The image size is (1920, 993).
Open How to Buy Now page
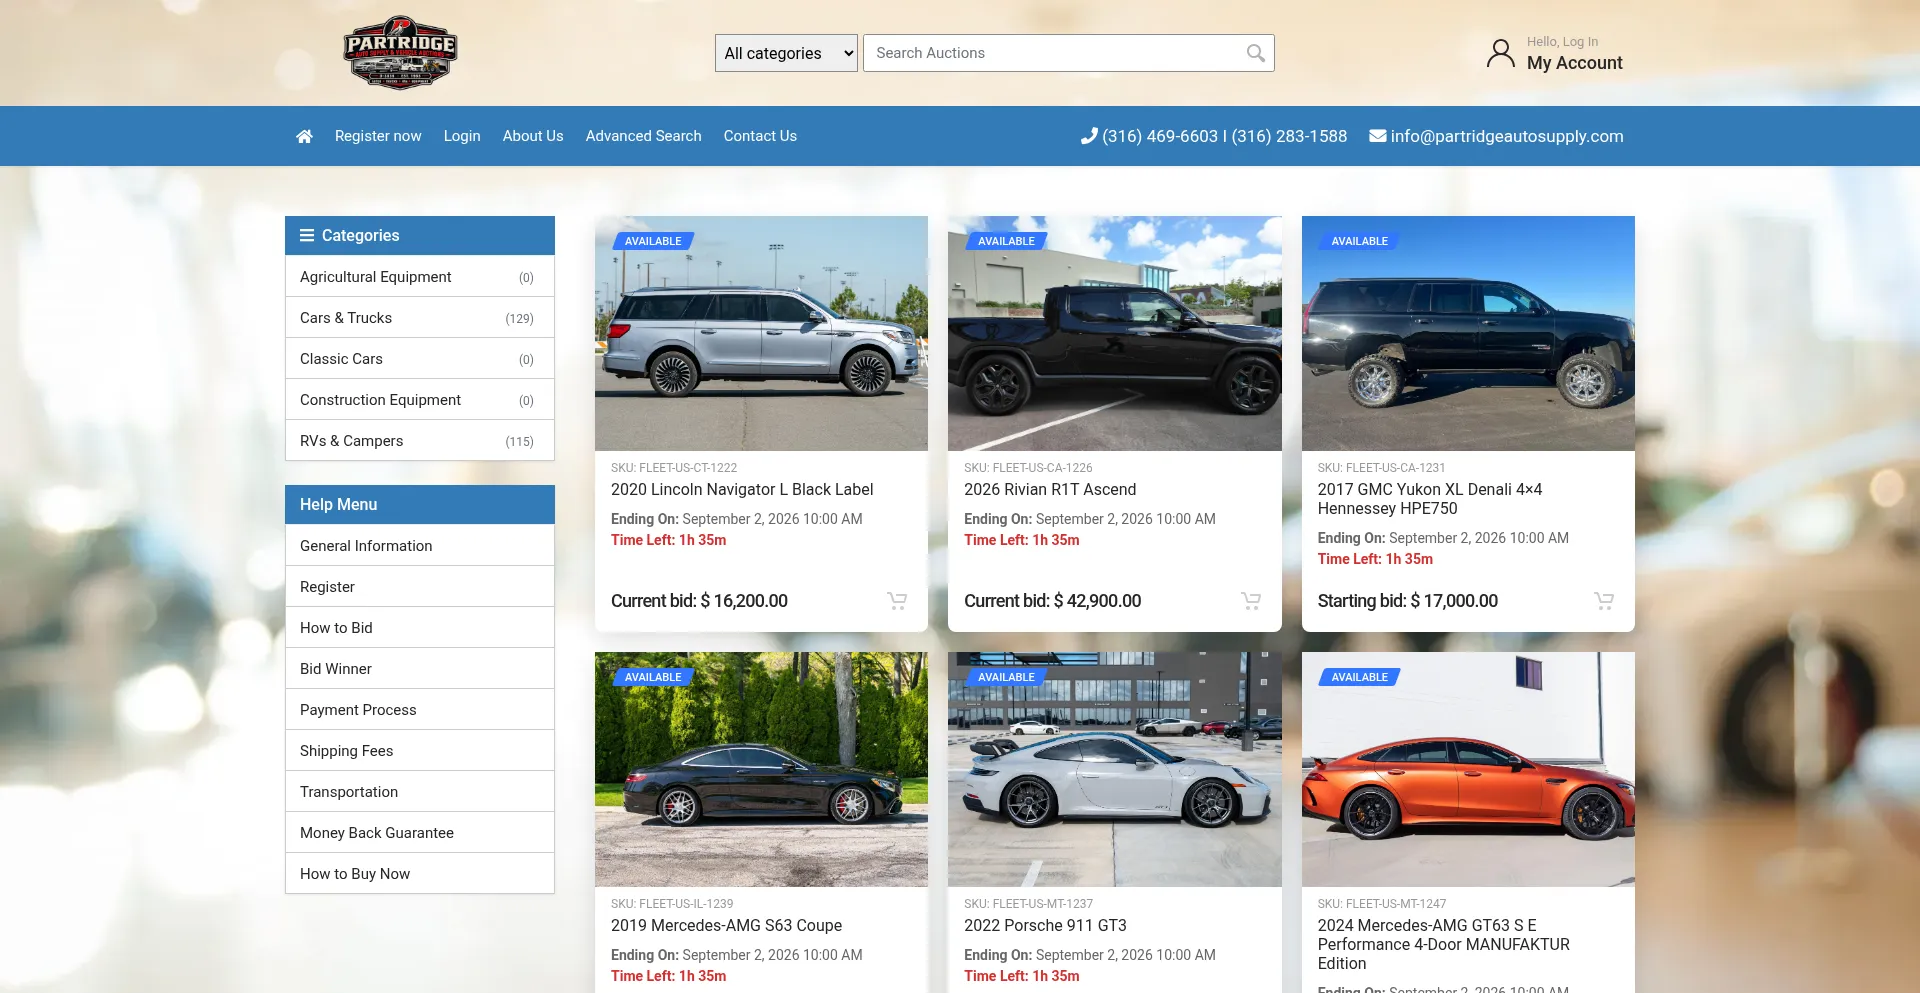coord(420,874)
